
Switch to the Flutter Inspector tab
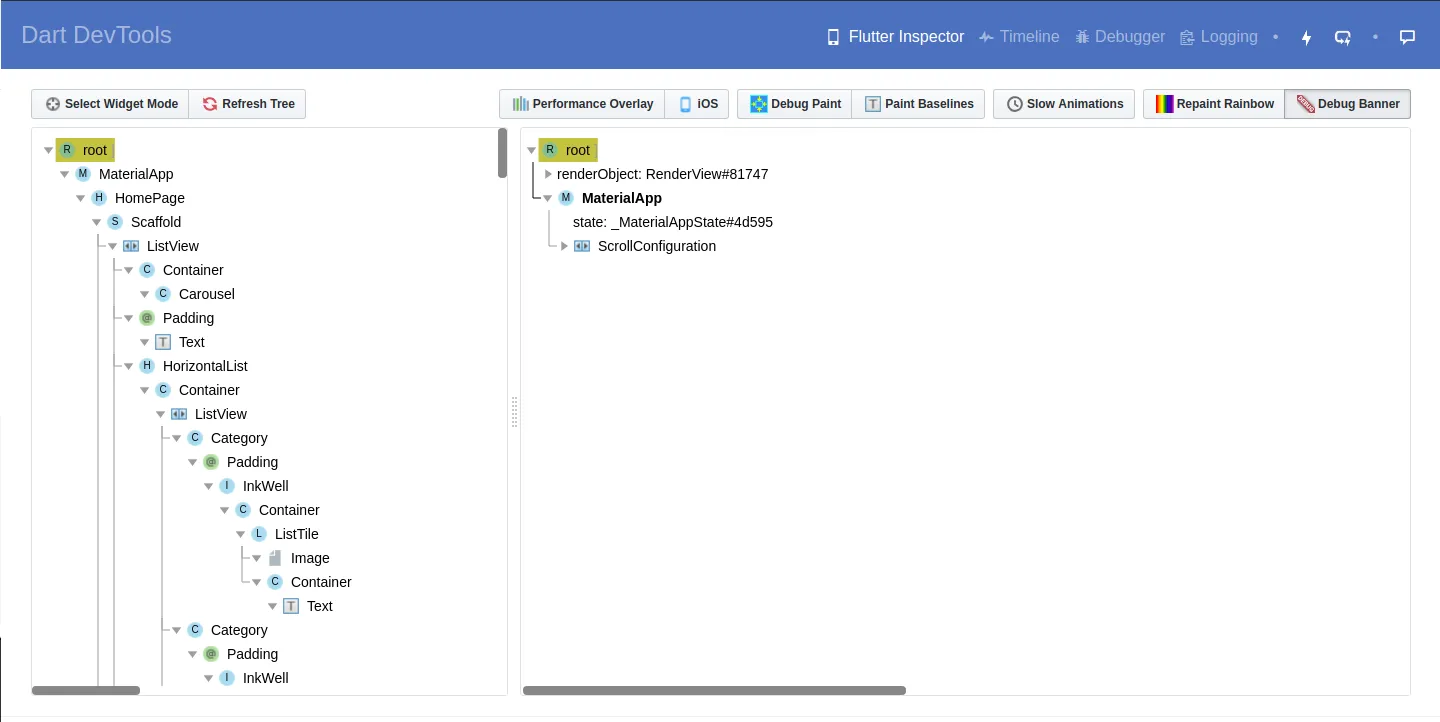(895, 36)
